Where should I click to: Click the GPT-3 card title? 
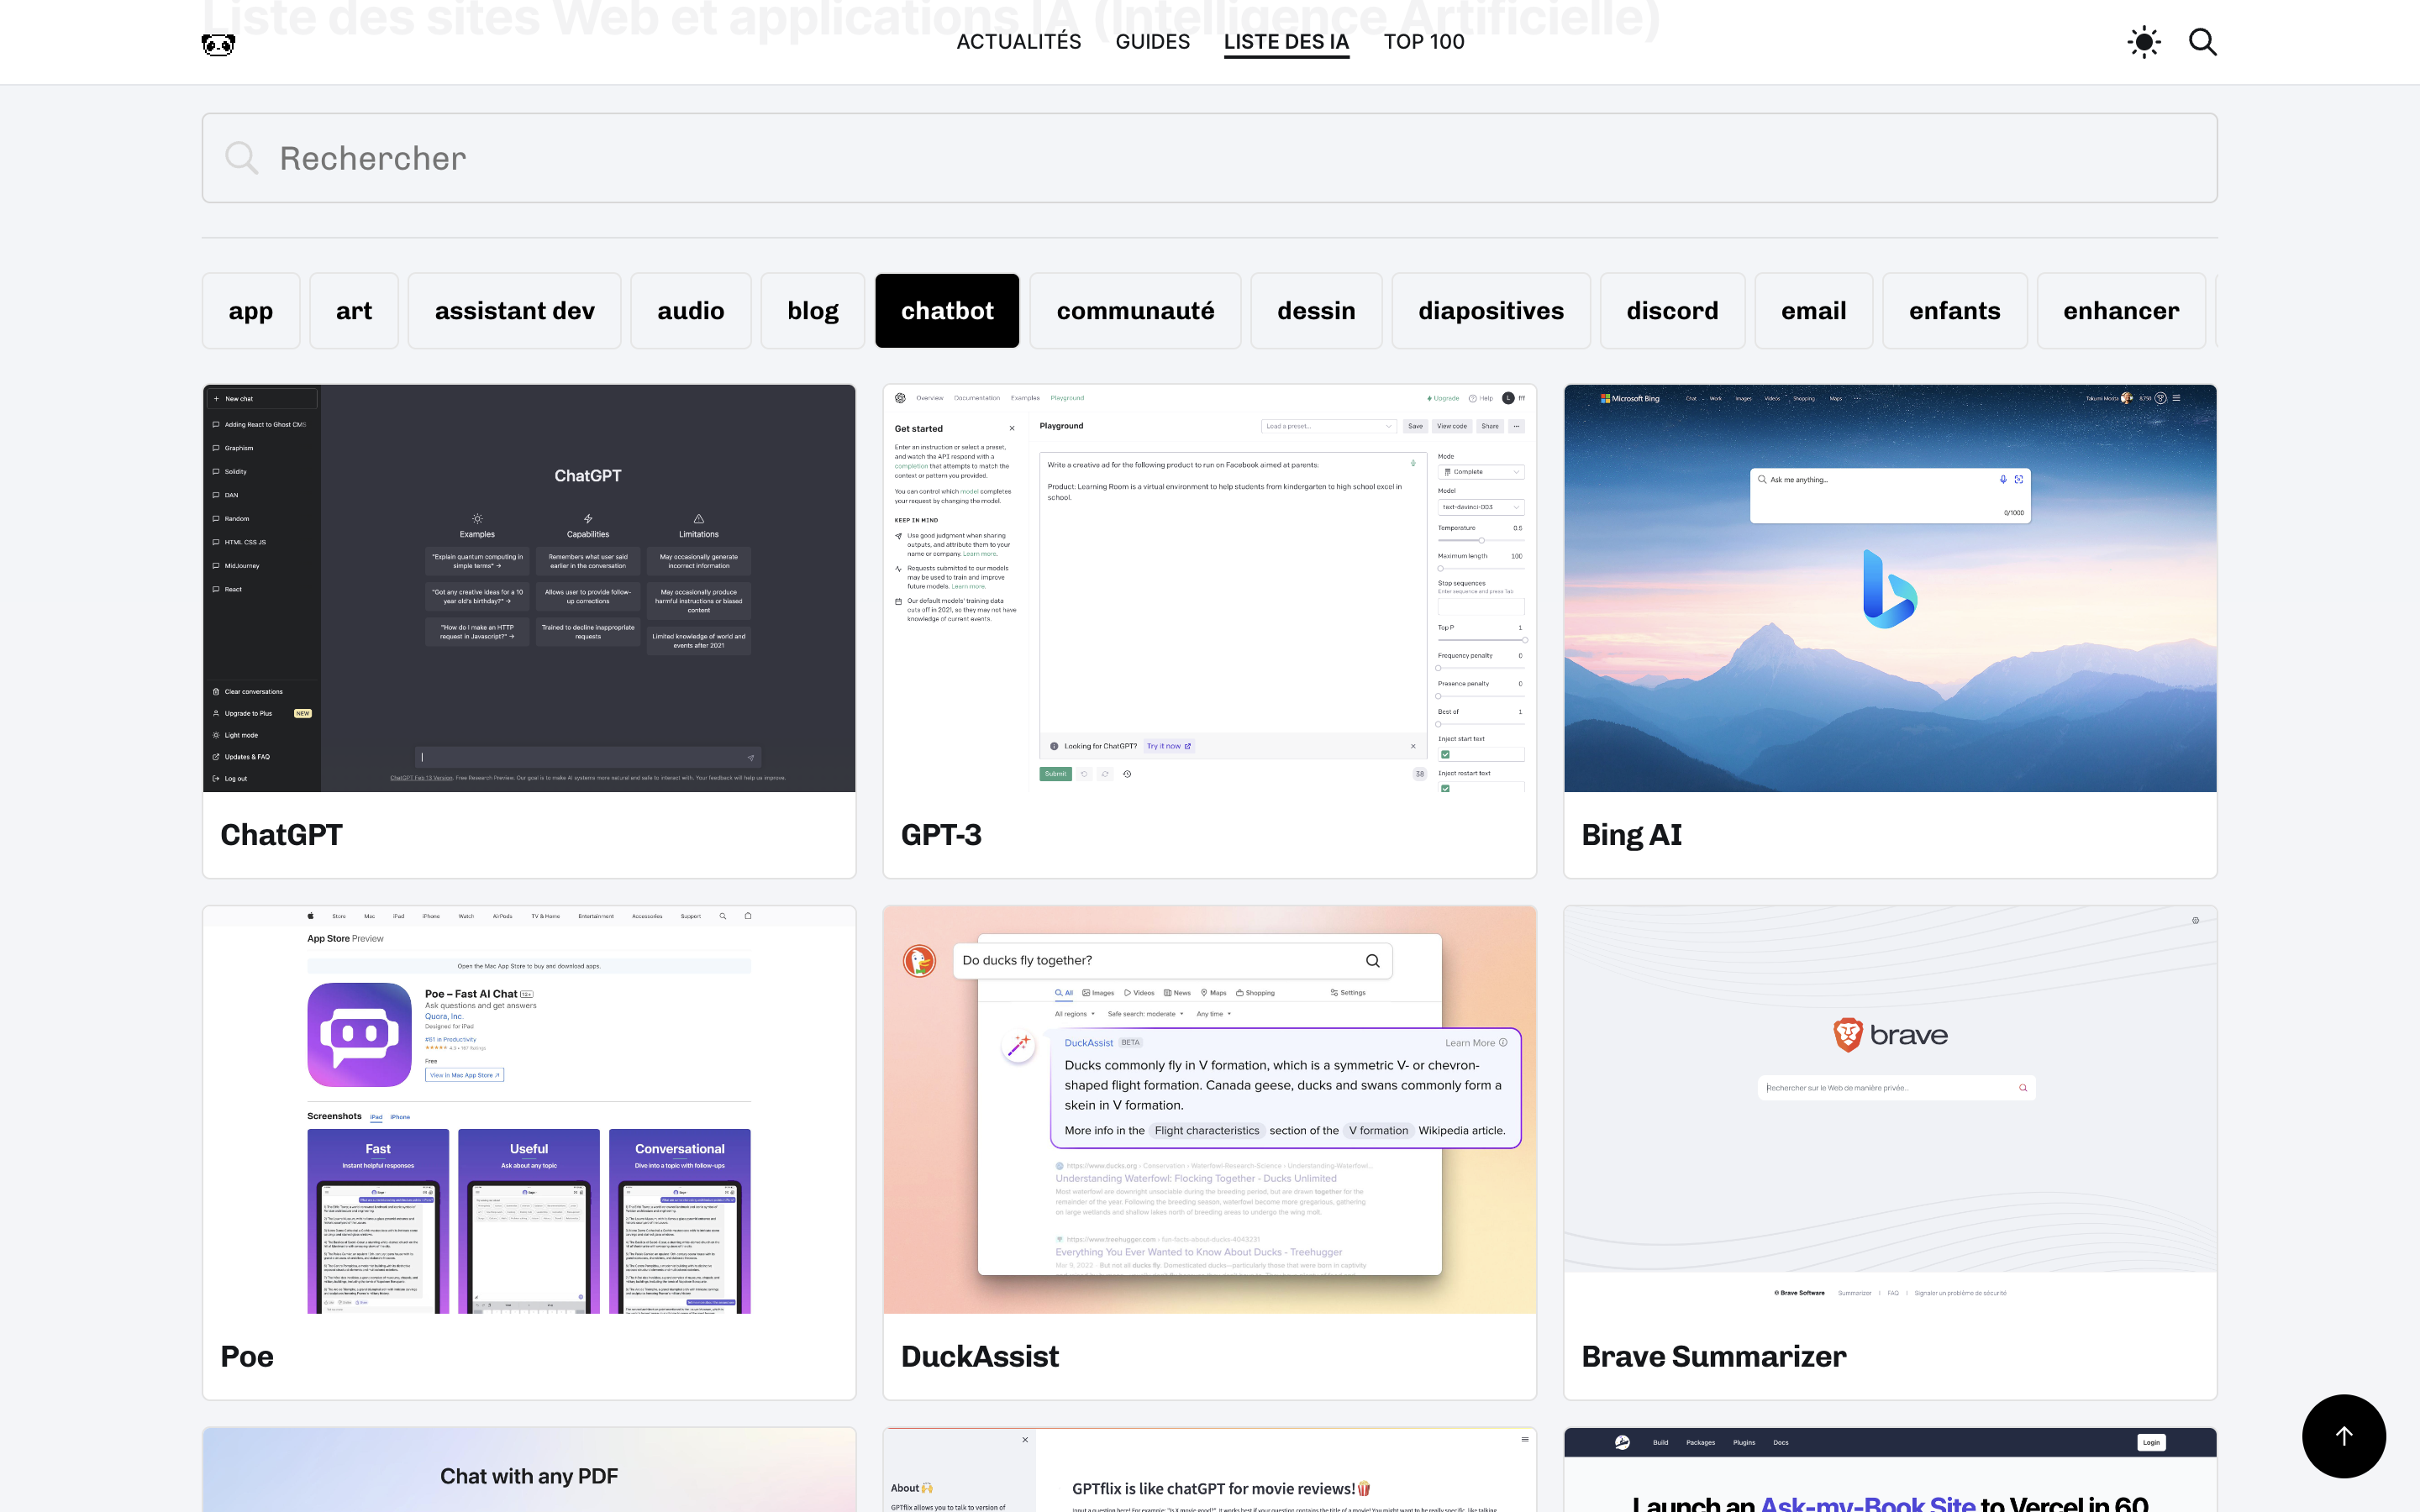coord(941,835)
